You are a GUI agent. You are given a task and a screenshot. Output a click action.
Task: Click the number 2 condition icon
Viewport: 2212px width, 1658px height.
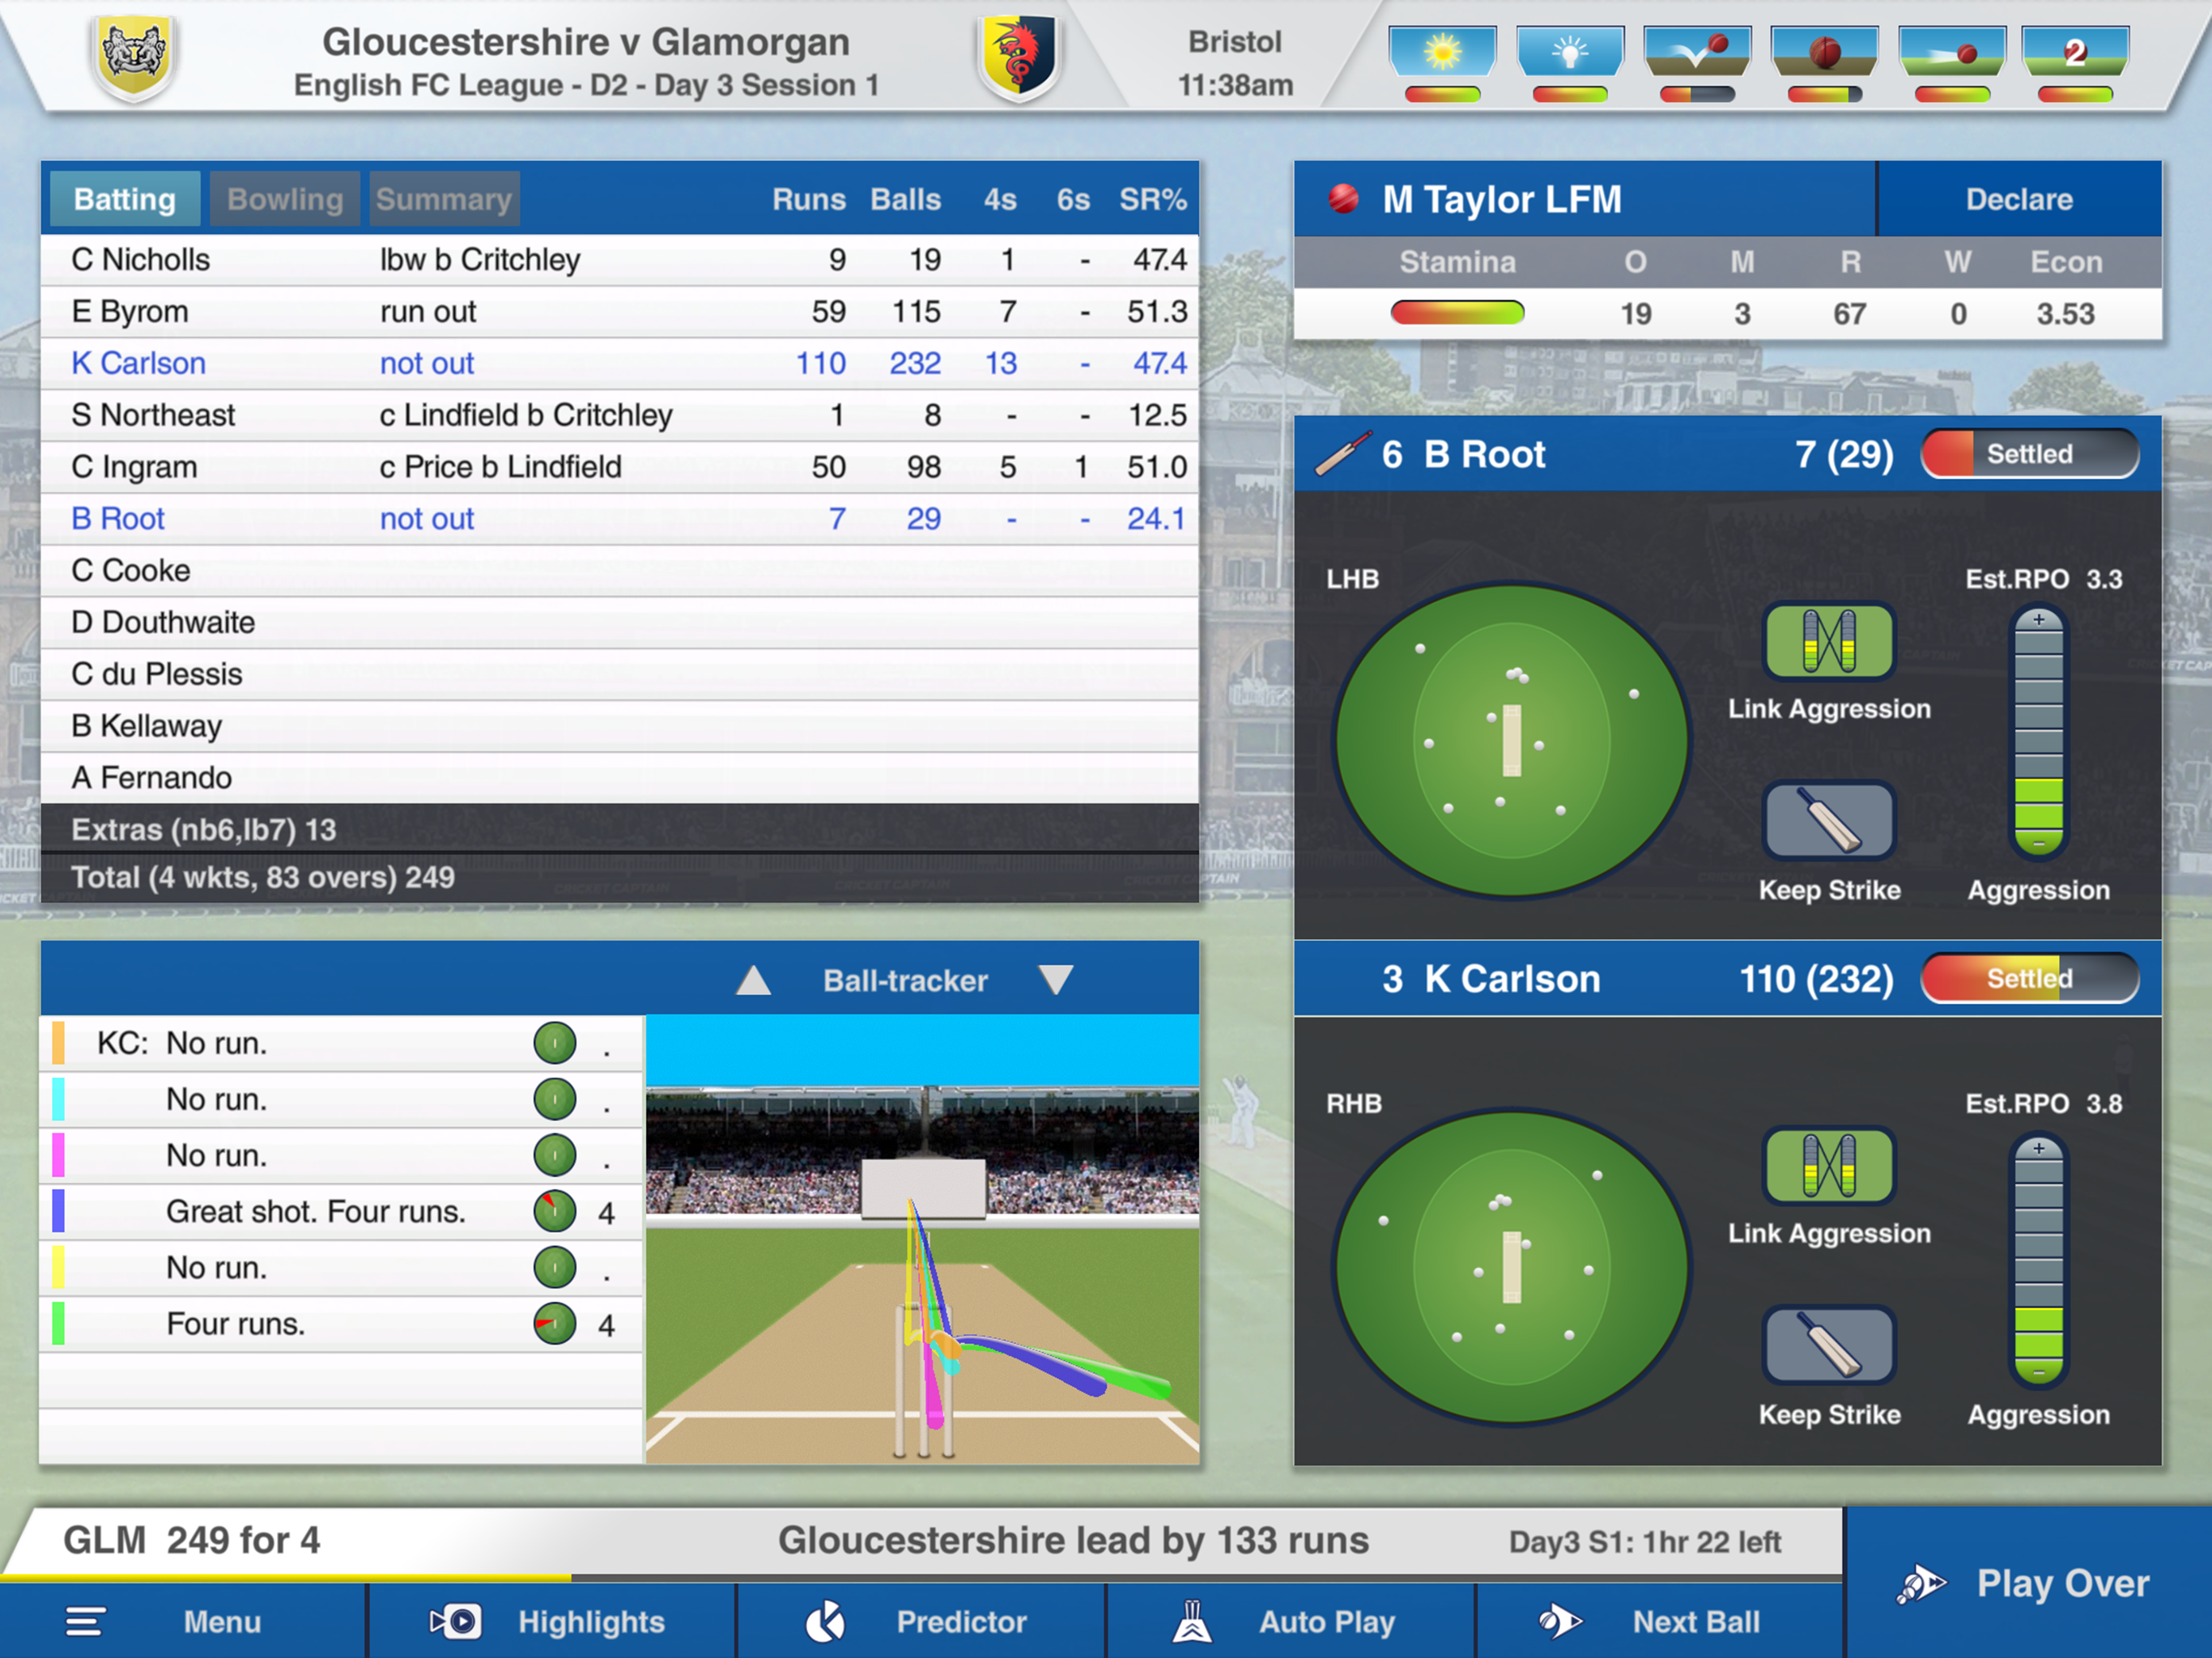click(2075, 52)
